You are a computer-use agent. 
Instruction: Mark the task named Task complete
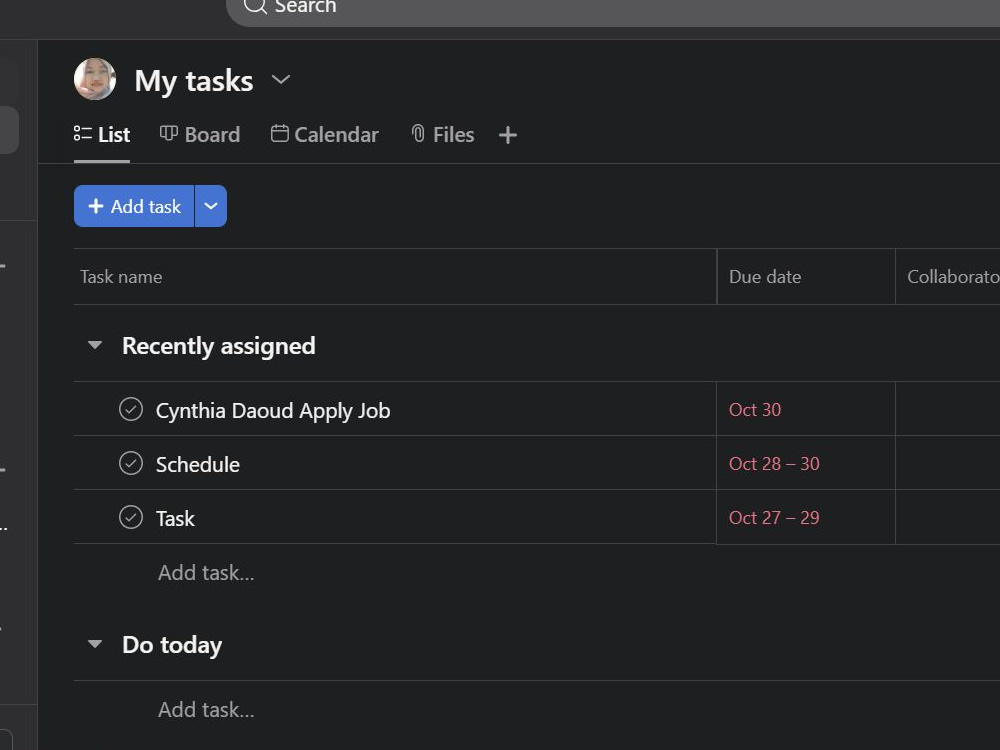tap(131, 517)
